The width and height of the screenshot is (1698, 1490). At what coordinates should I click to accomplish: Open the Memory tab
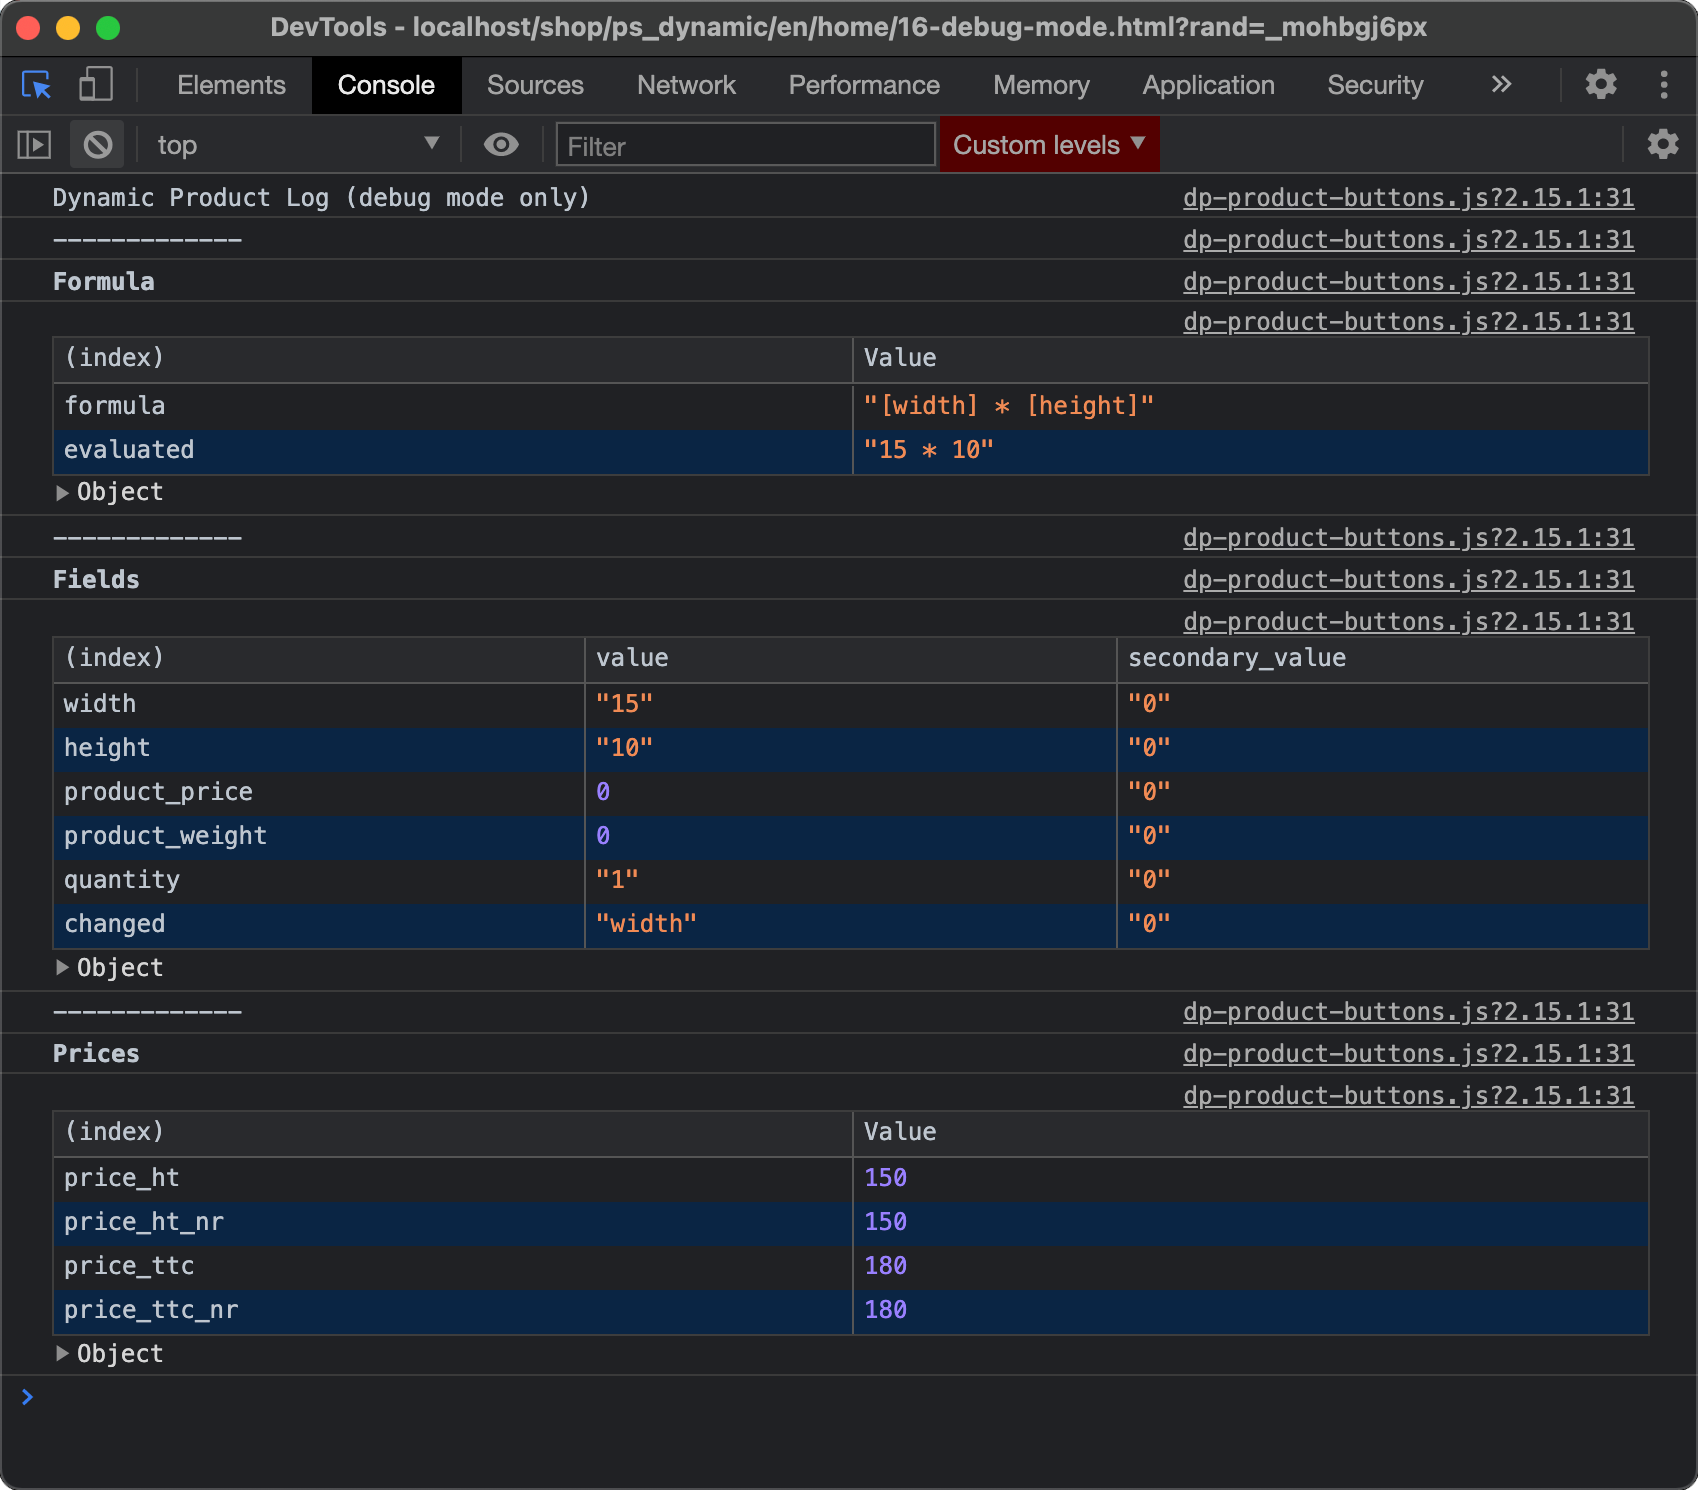pos(1041,85)
